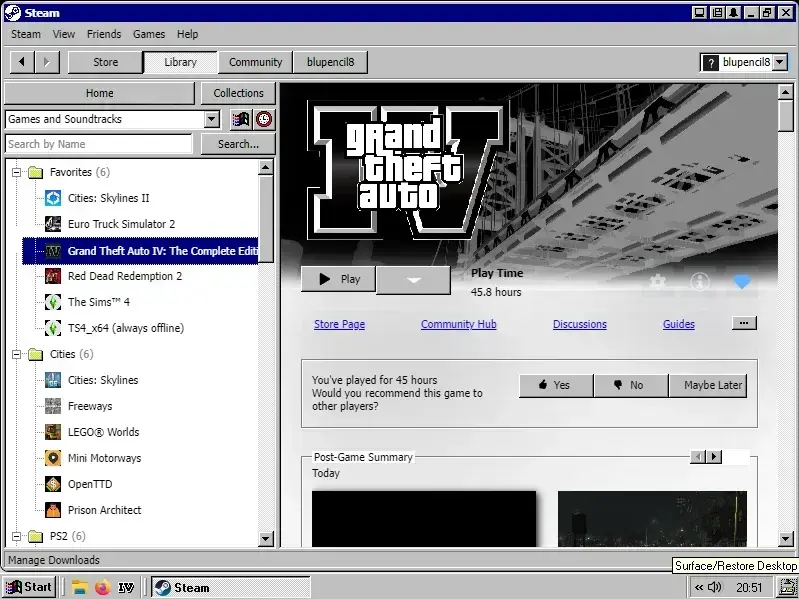This screenshot has width=799, height=599.
Task: Open the Games menu
Action: pyautogui.click(x=149, y=34)
